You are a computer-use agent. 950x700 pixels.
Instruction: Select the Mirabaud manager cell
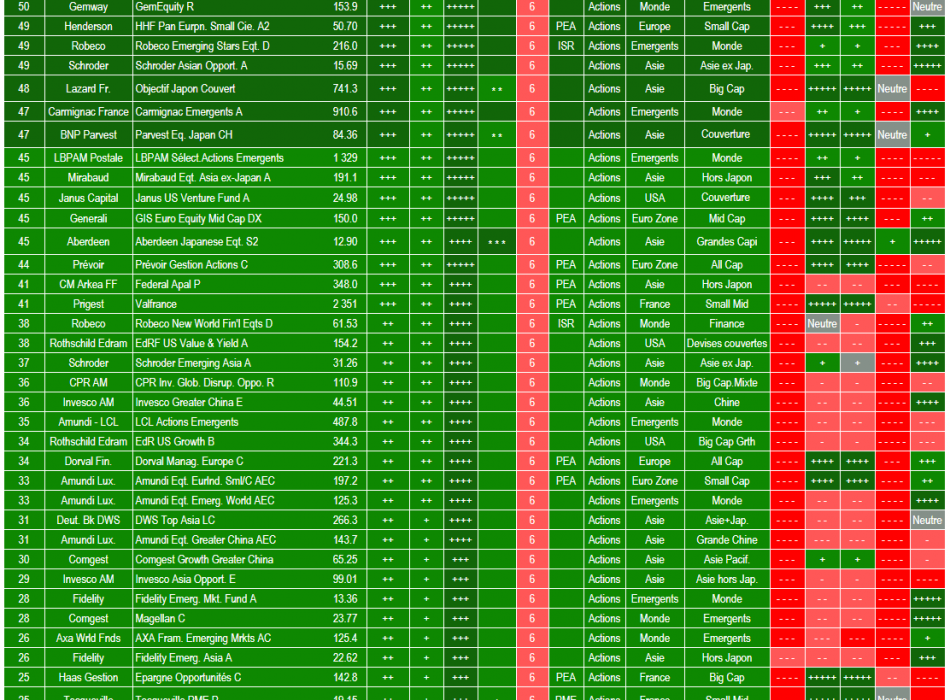(x=88, y=178)
